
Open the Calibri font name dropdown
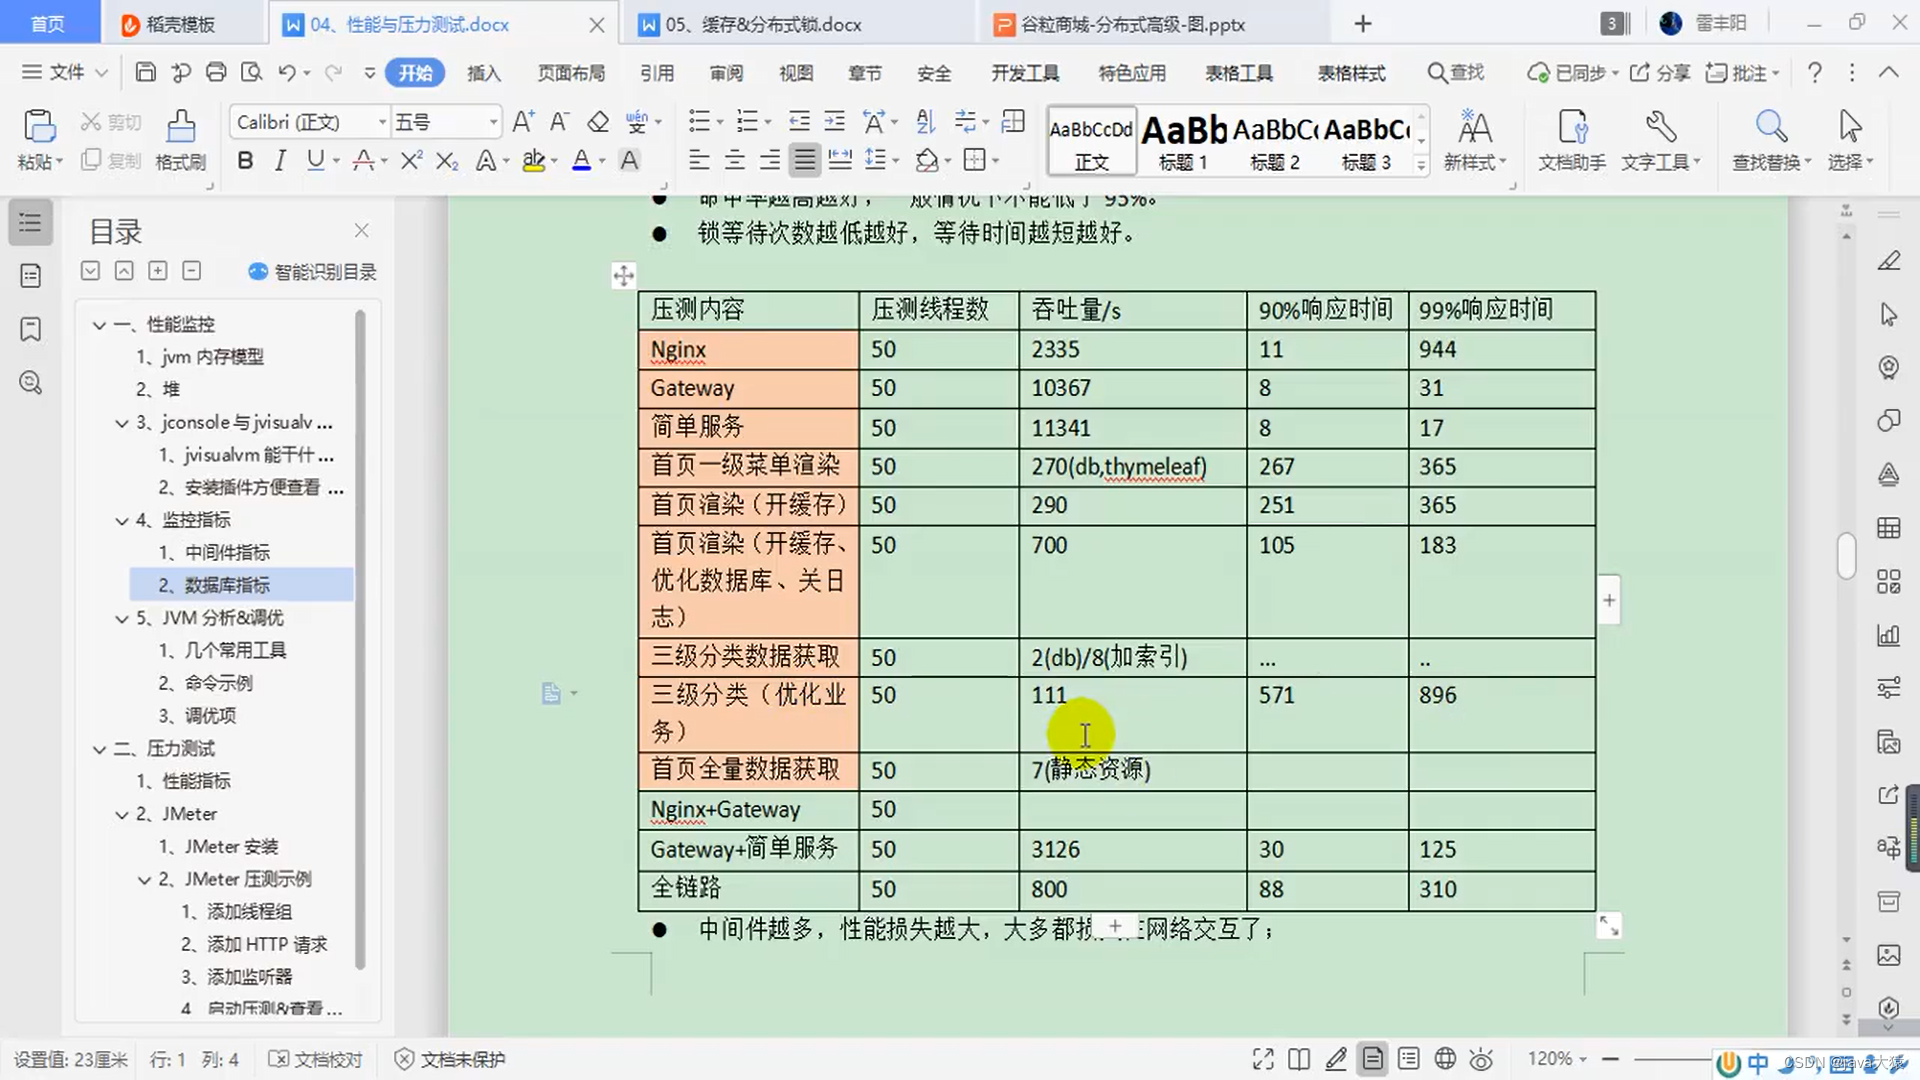pos(382,122)
